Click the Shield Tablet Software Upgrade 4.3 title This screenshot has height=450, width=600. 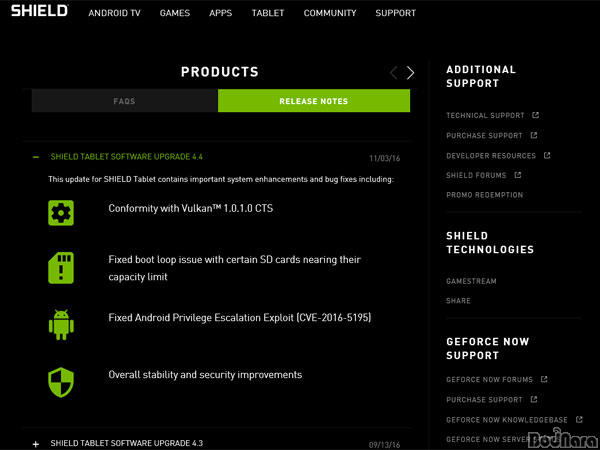(127, 443)
